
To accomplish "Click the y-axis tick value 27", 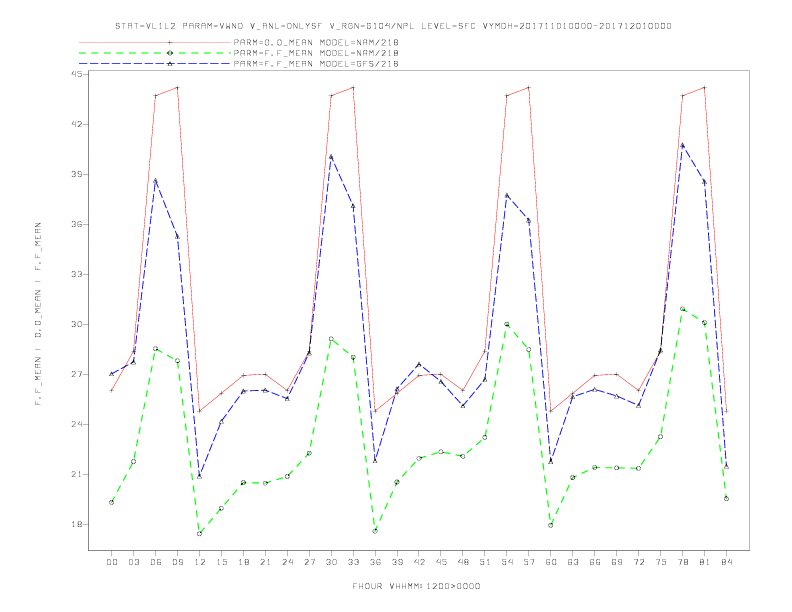I will pos(79,374).
